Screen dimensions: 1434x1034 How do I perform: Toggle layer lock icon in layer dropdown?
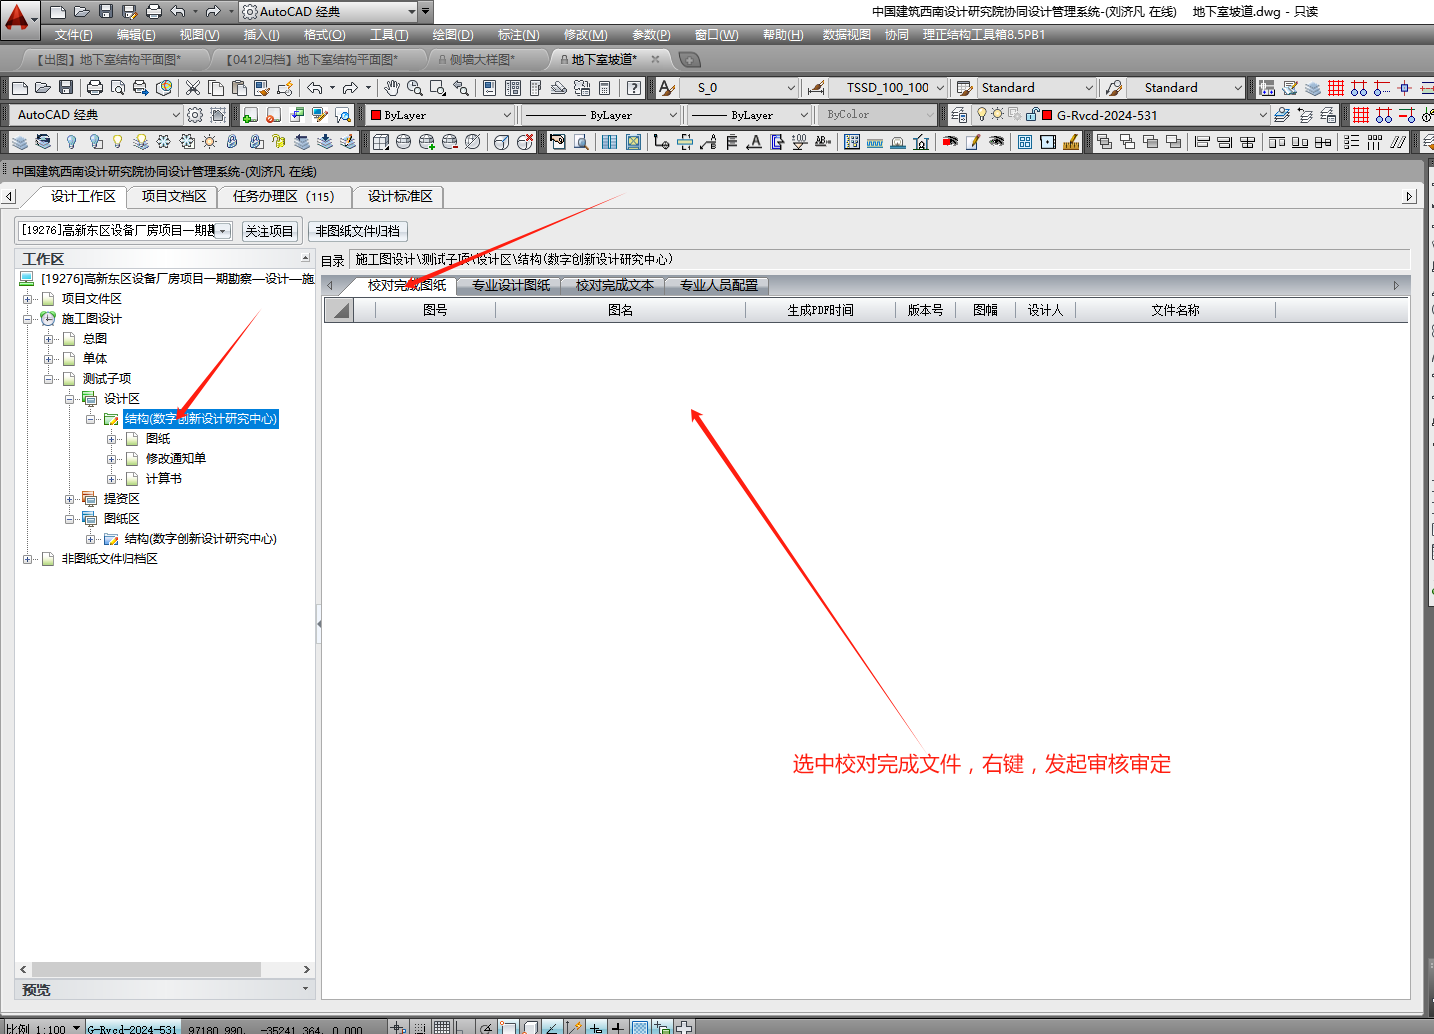1032,115
